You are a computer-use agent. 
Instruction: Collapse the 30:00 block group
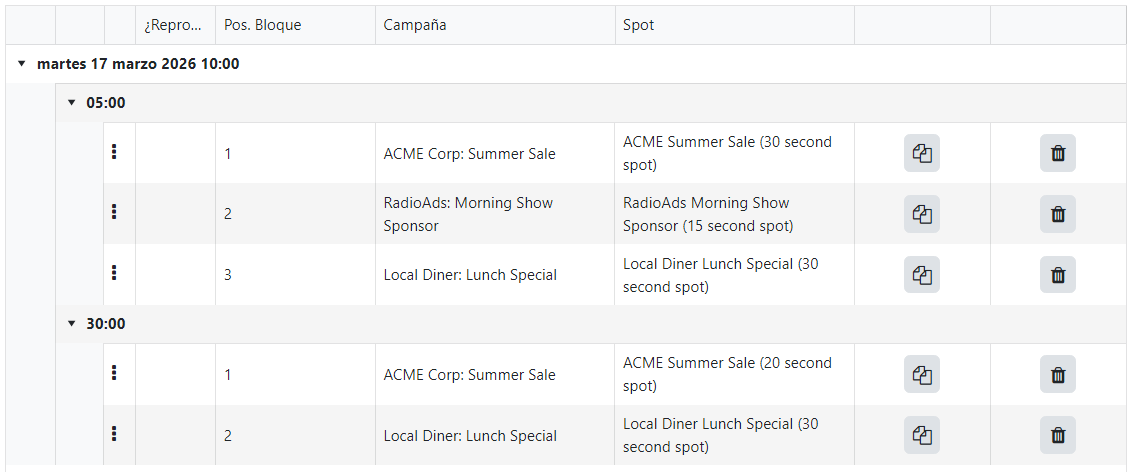71,324
